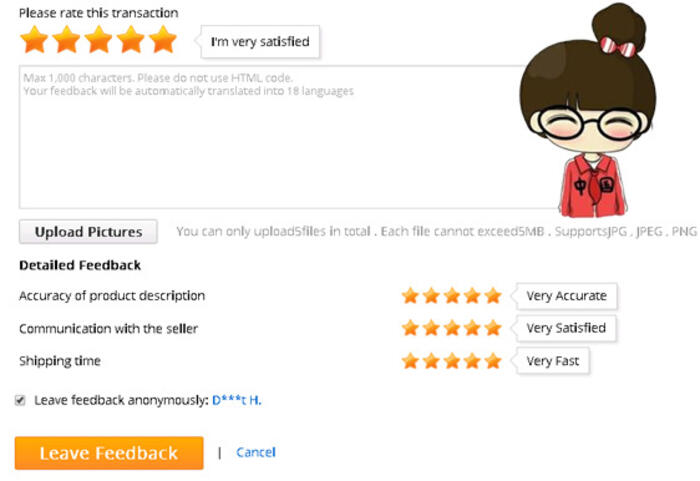
Task: Set transaction rating to four stars
Action: pos(130,40)
